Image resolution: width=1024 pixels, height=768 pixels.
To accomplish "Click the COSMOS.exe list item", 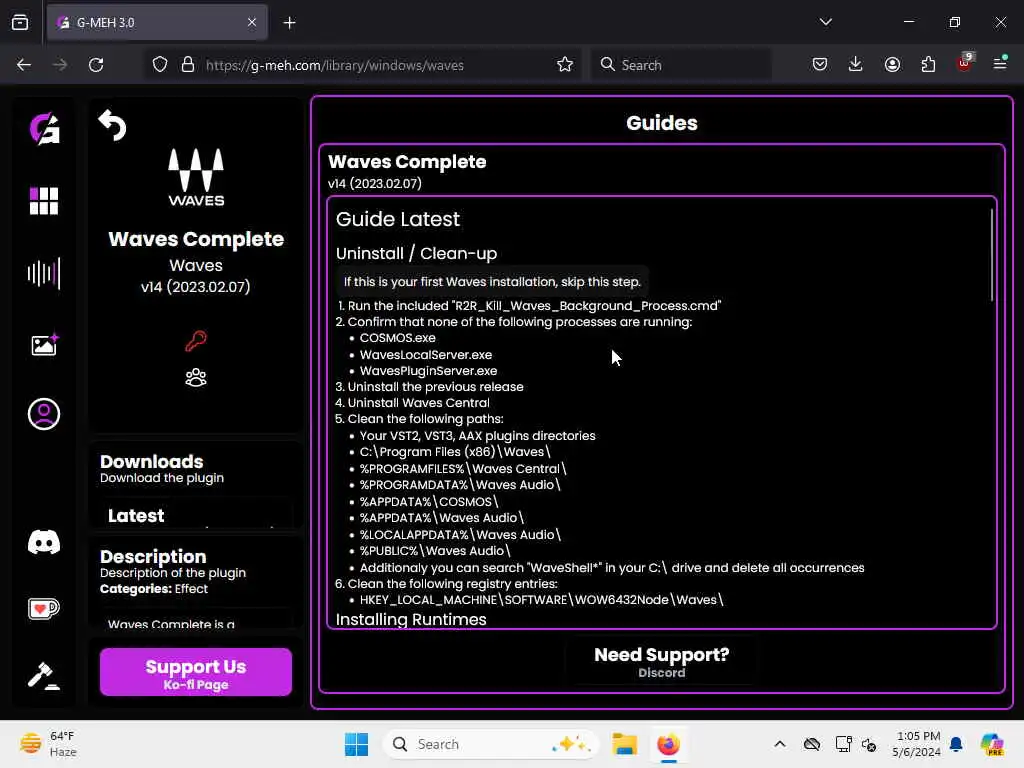I will click(x=397, y=338).
